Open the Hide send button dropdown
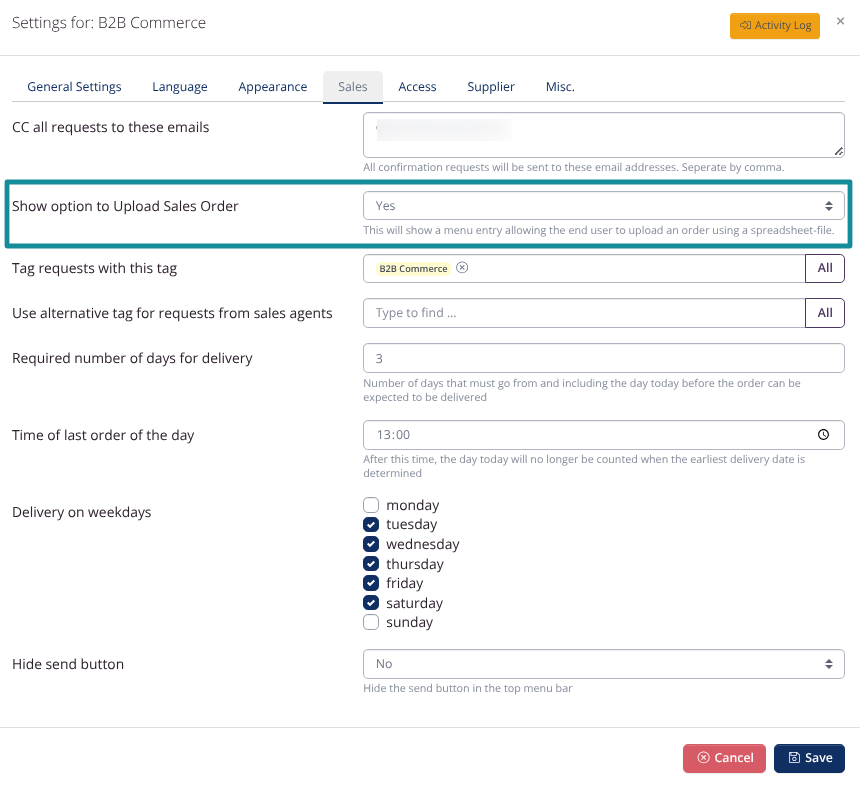This screenshot has width=860, height=787. pos(603,664)
